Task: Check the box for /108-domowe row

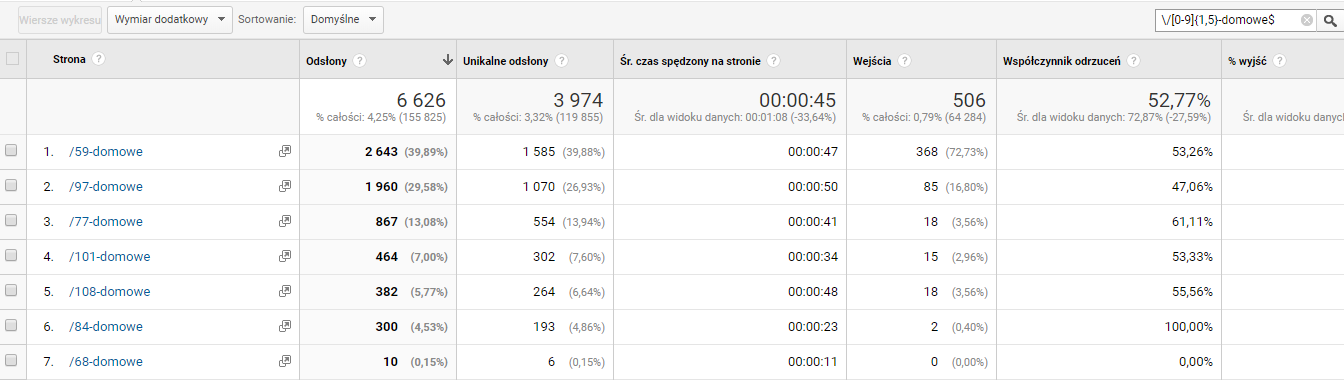Action: (x=12, y=291)
